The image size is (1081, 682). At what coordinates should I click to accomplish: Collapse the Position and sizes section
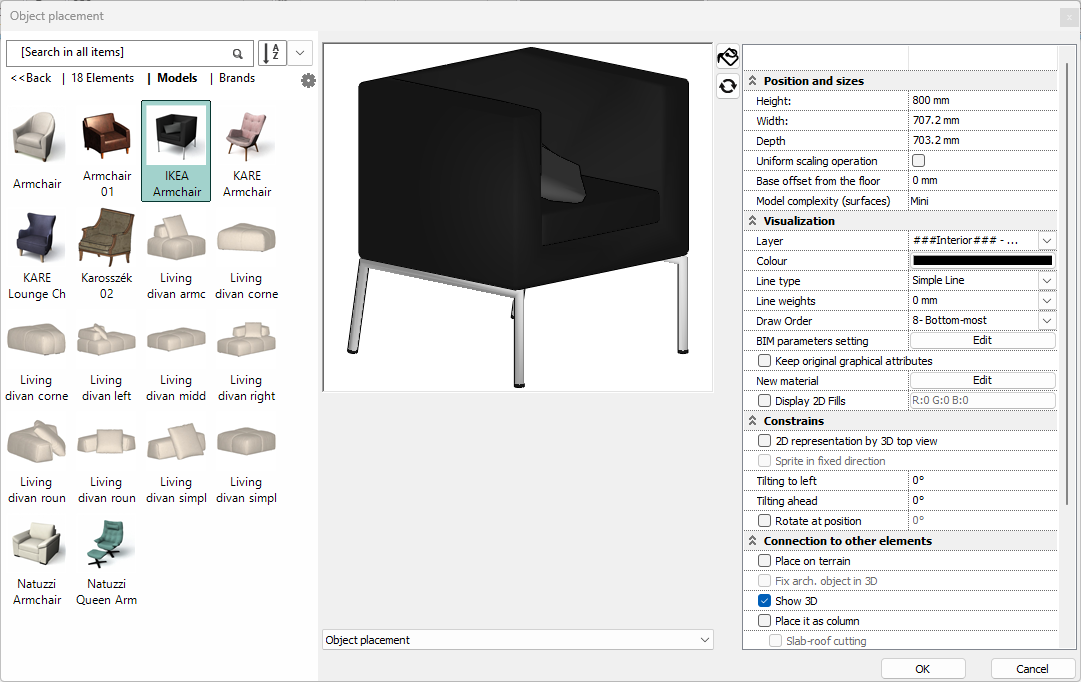(x=753, y=81)
